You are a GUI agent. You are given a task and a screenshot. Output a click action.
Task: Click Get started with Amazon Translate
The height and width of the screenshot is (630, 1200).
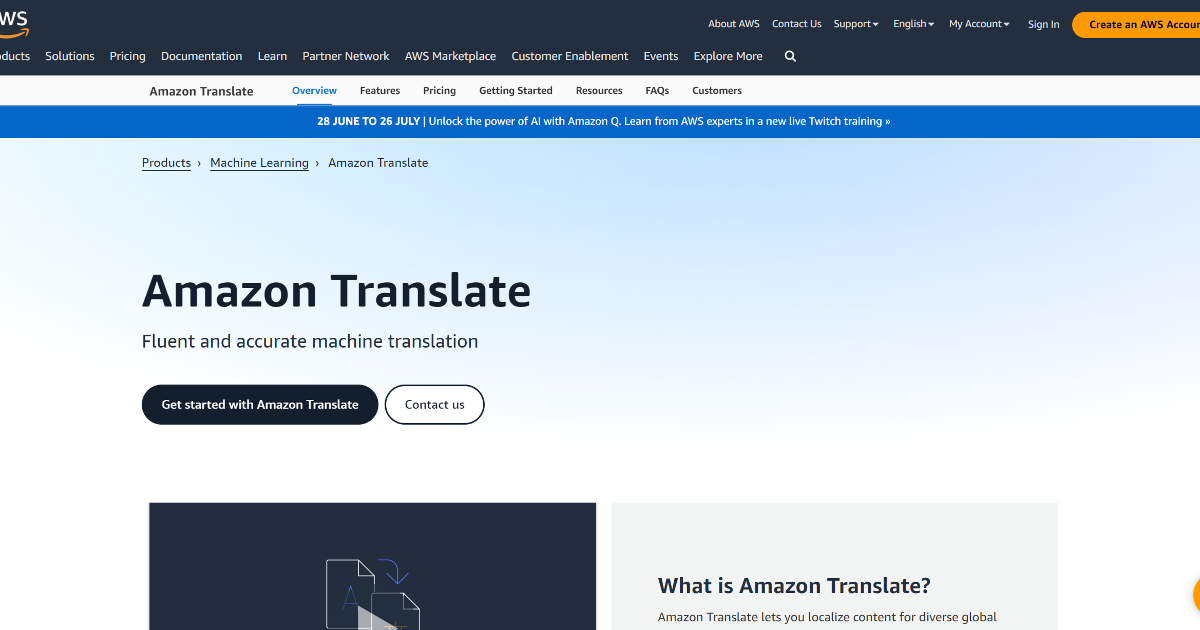259,404
